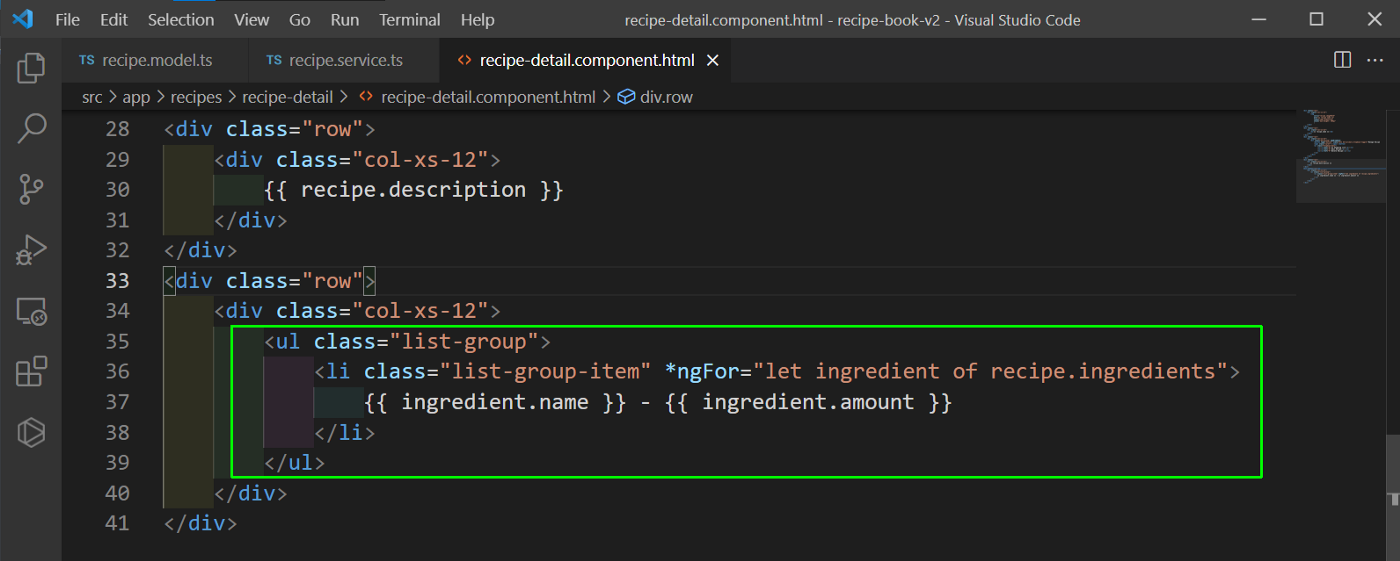Click line number 33 in the gutter
This screenshot has height=561, width=1400.
tap(117, 281)
